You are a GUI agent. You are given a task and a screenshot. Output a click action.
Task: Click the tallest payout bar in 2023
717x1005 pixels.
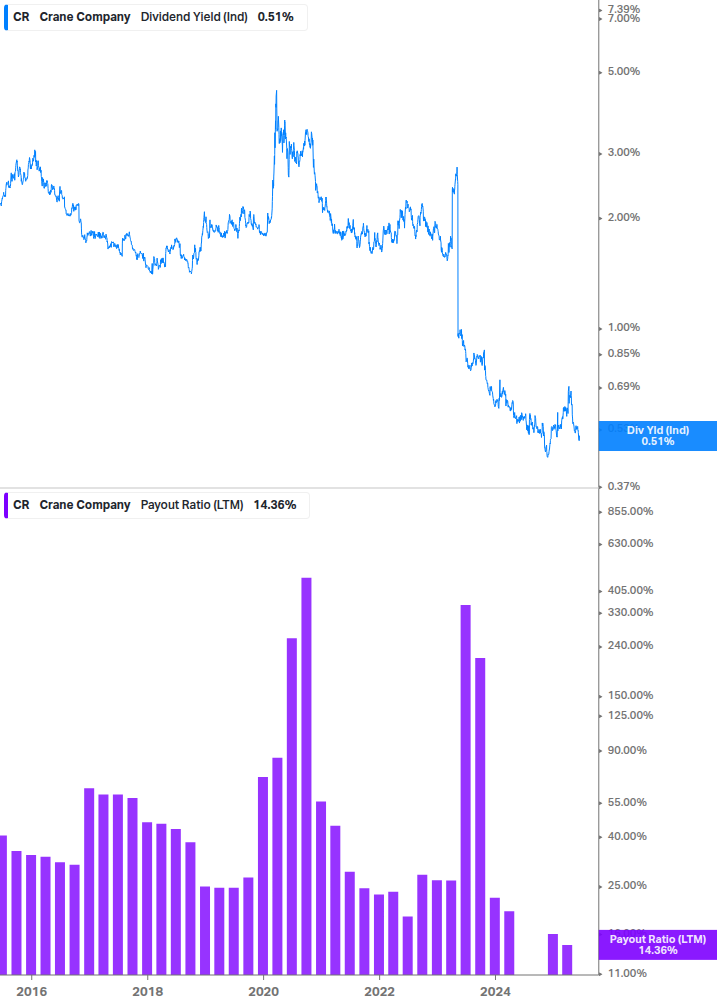[x=466, y=790]
